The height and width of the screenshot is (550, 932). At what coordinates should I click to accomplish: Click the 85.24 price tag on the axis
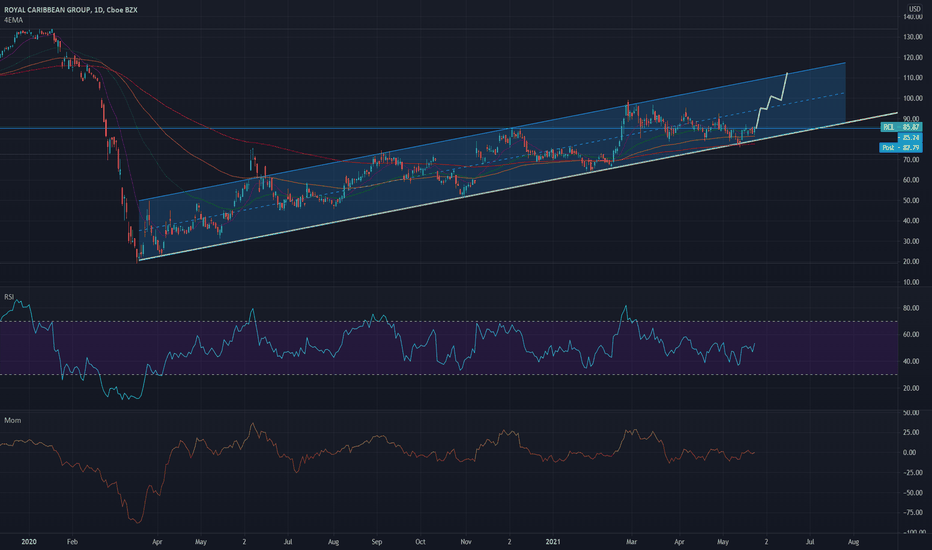tap(910, 137)
